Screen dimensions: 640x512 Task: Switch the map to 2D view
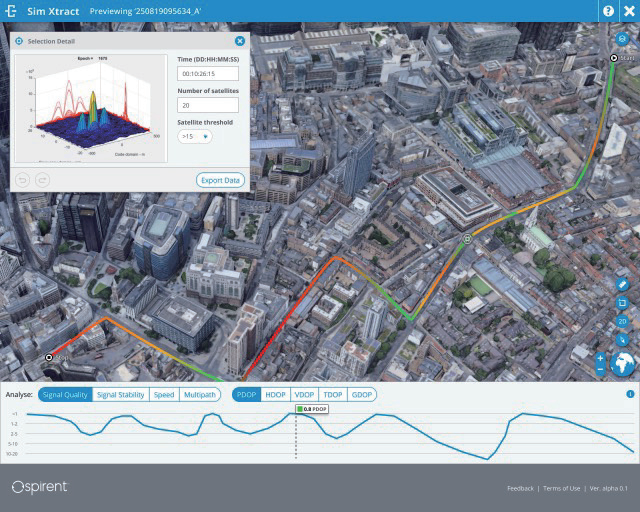622,321
